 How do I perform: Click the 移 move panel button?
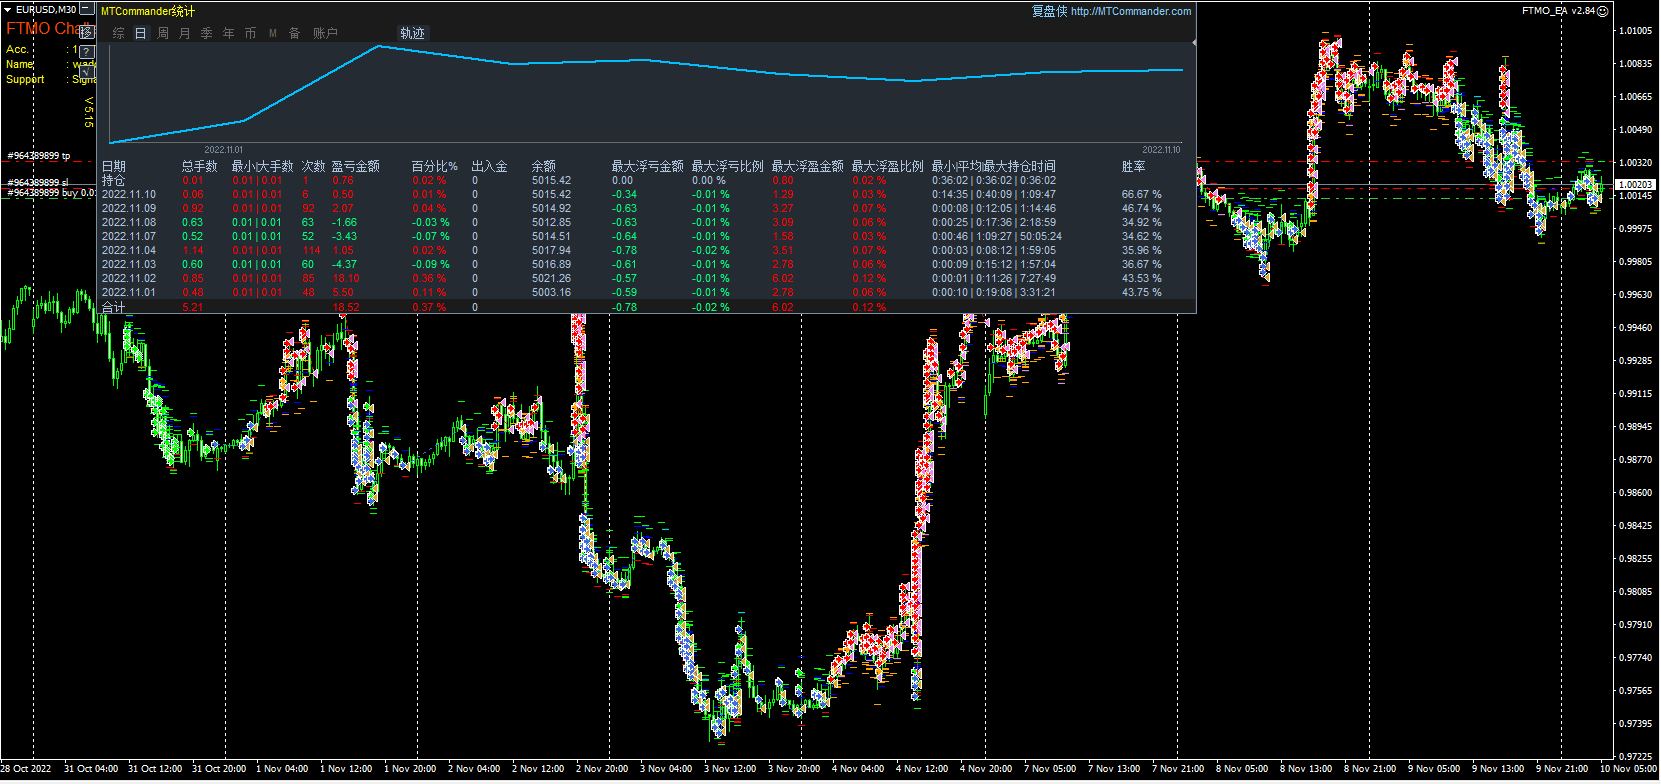(x=88, y=32)
